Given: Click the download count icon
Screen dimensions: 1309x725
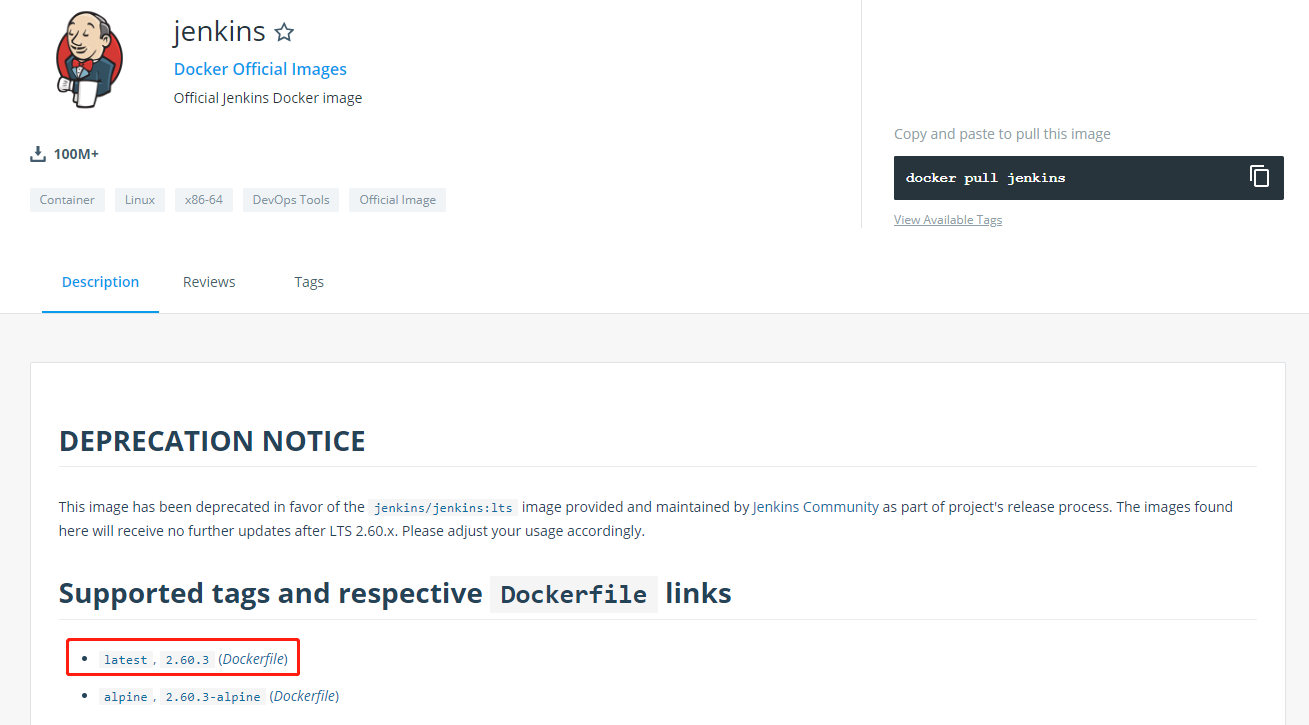Looking at the screenshot, I should 38,154.
